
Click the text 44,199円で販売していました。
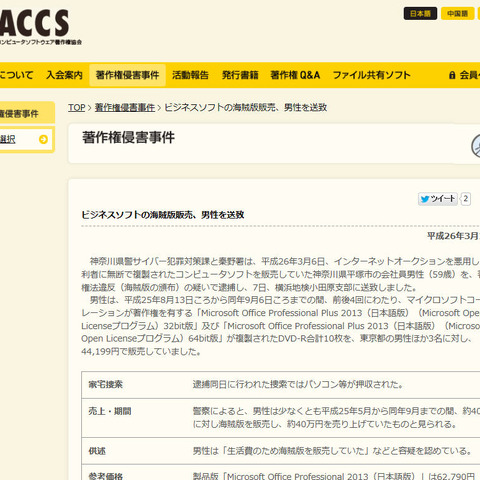tap(141, 352)
